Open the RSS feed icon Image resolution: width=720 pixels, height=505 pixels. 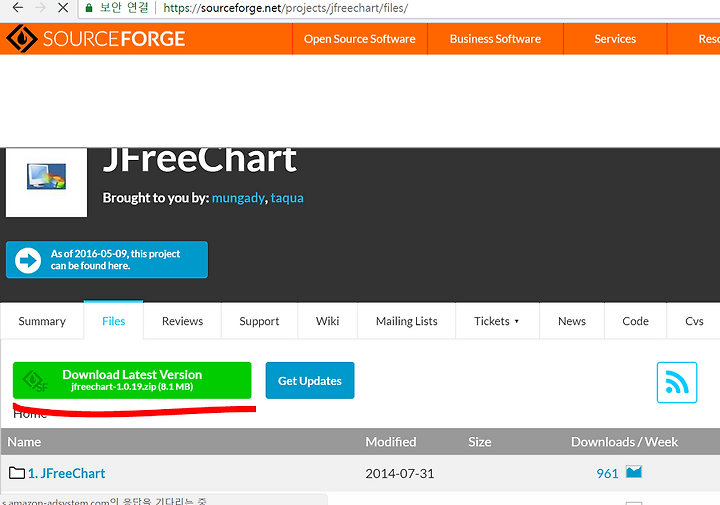[x=677, y=382]
